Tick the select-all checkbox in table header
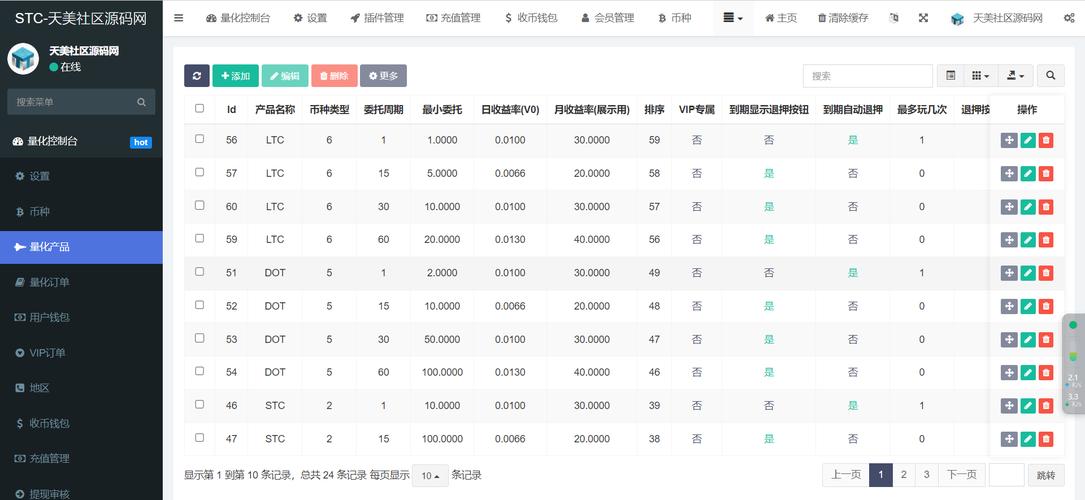 200,109
